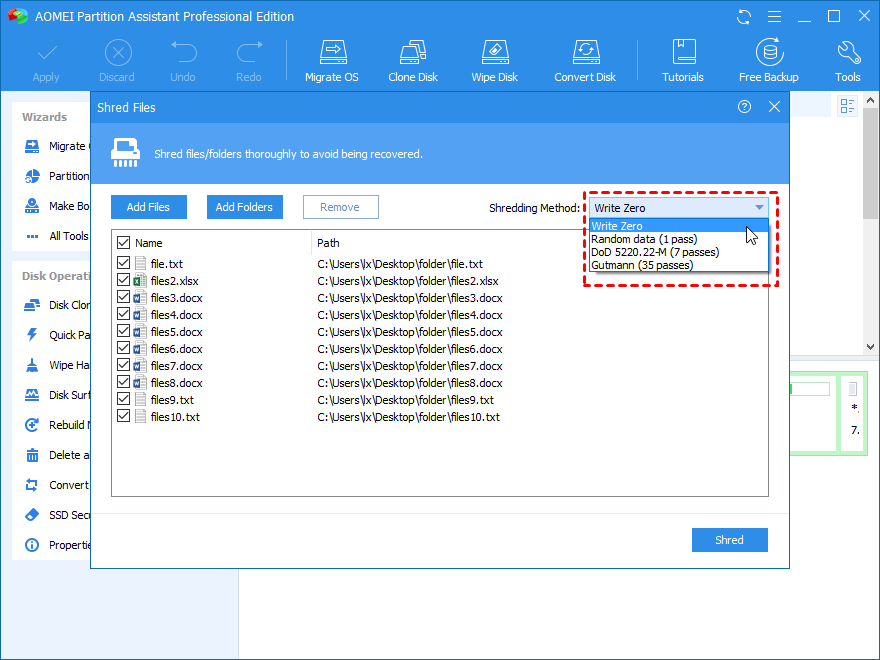Screen dimensions: 880x660
Task: Click the Wipe Hard Drive sidebar icon
Action: [x=32, y=365]
